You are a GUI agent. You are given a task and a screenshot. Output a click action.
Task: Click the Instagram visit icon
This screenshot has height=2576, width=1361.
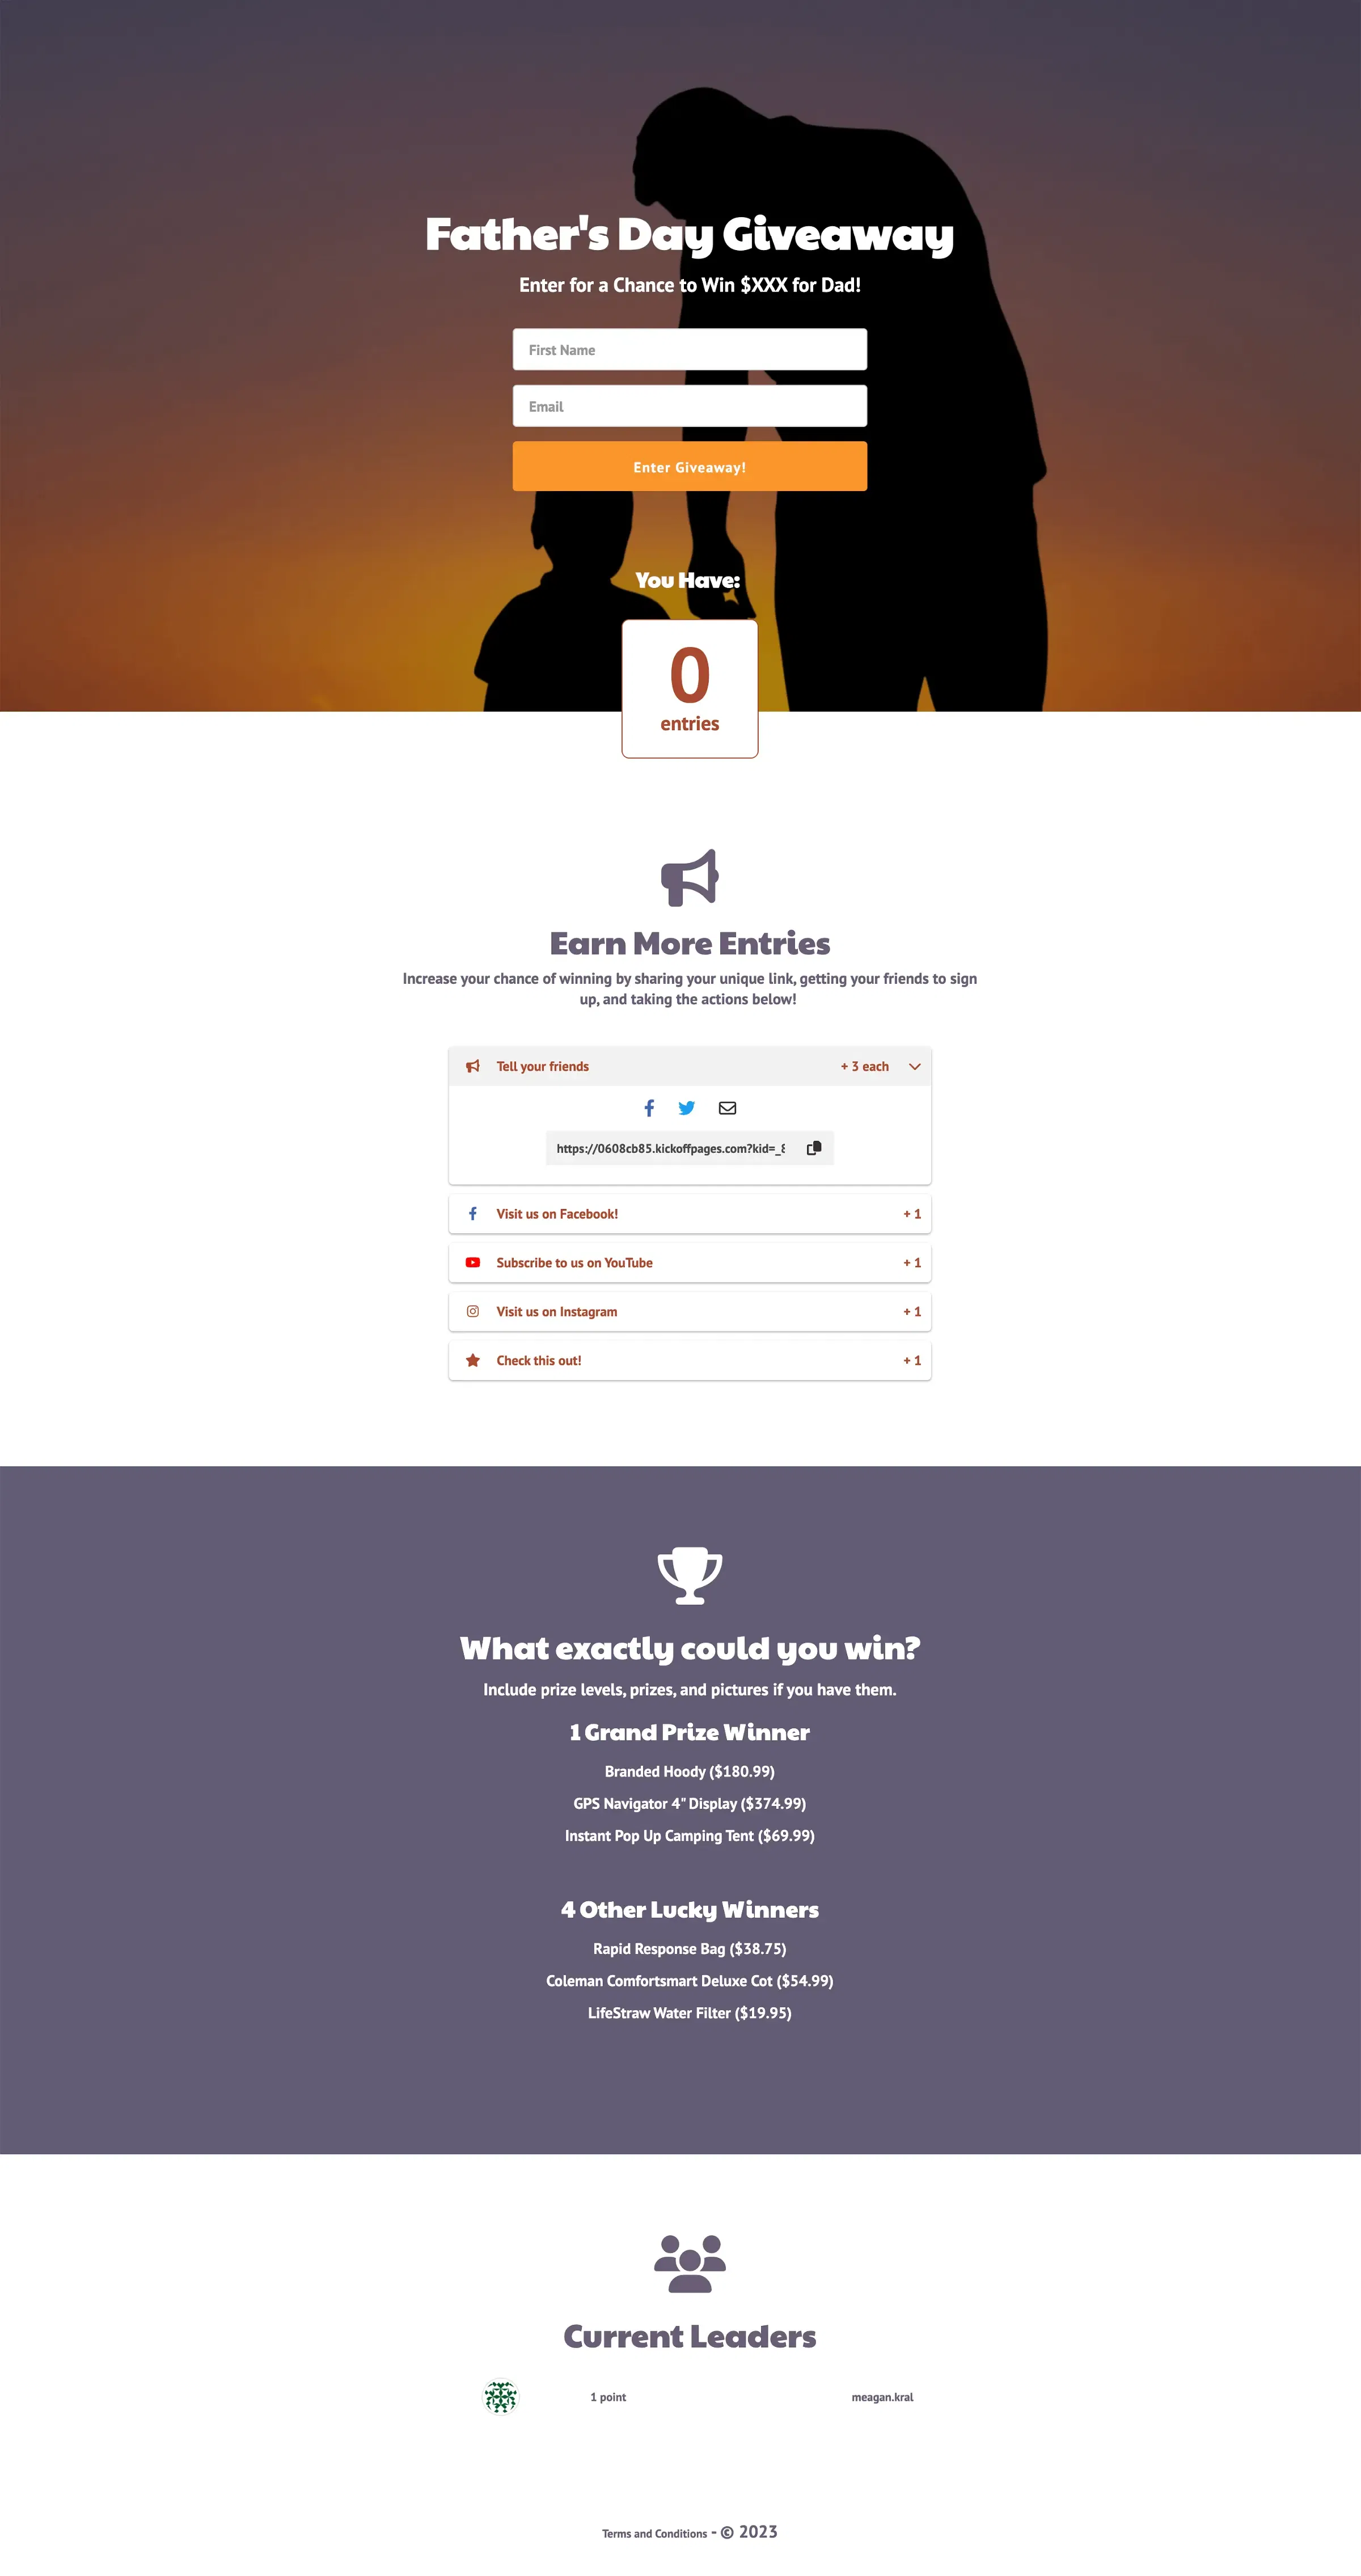[474, 1312]
